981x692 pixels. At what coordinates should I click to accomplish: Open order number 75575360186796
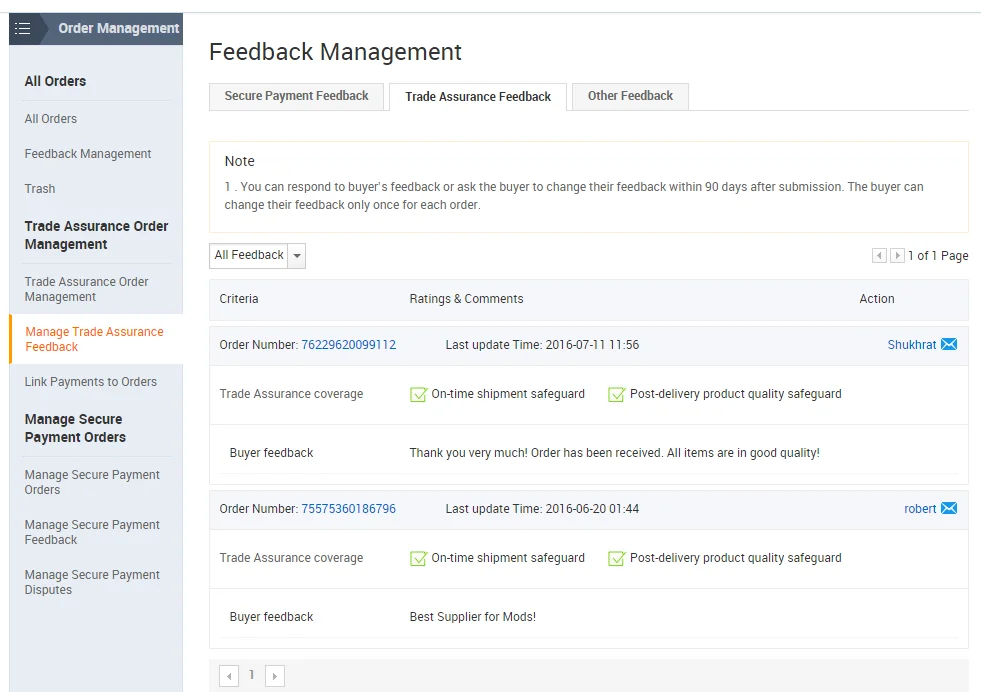348,509
